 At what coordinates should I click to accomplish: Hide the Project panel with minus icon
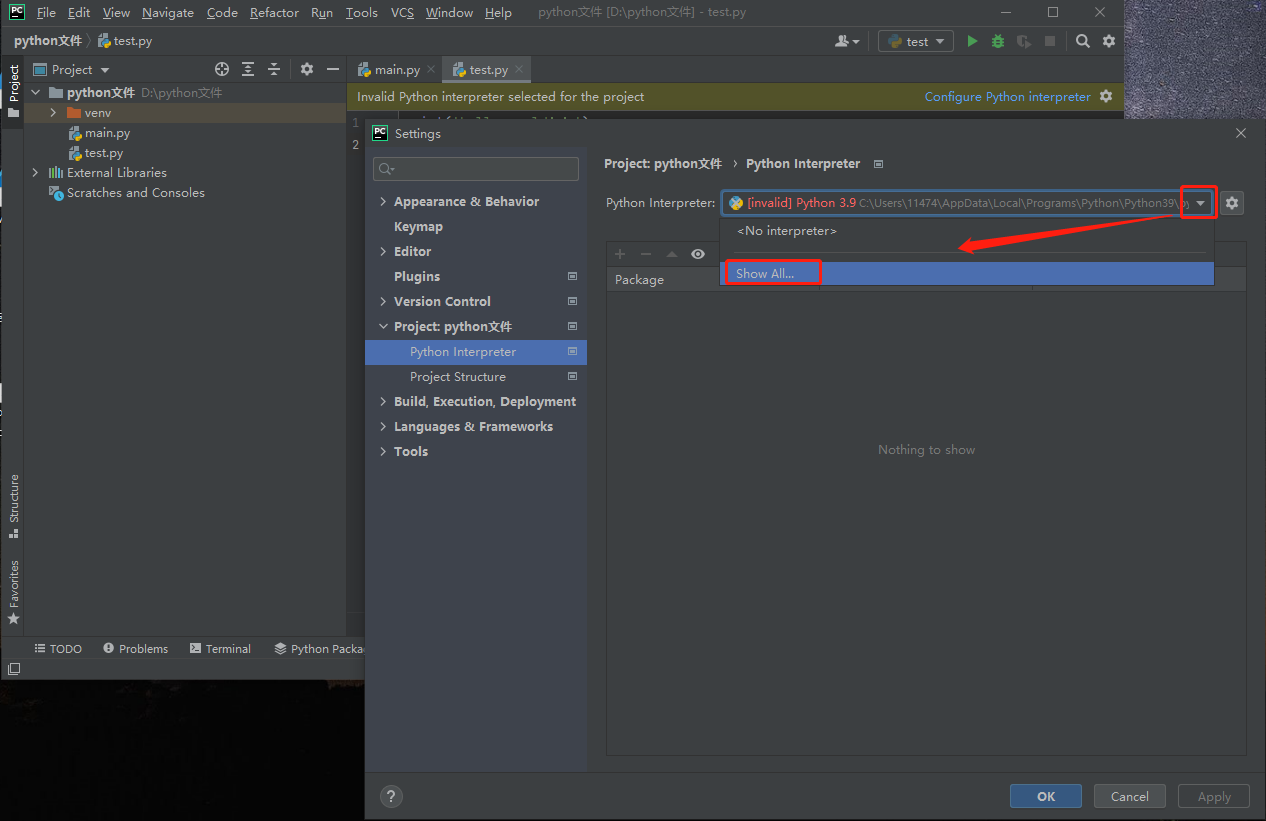coord(333,69)
